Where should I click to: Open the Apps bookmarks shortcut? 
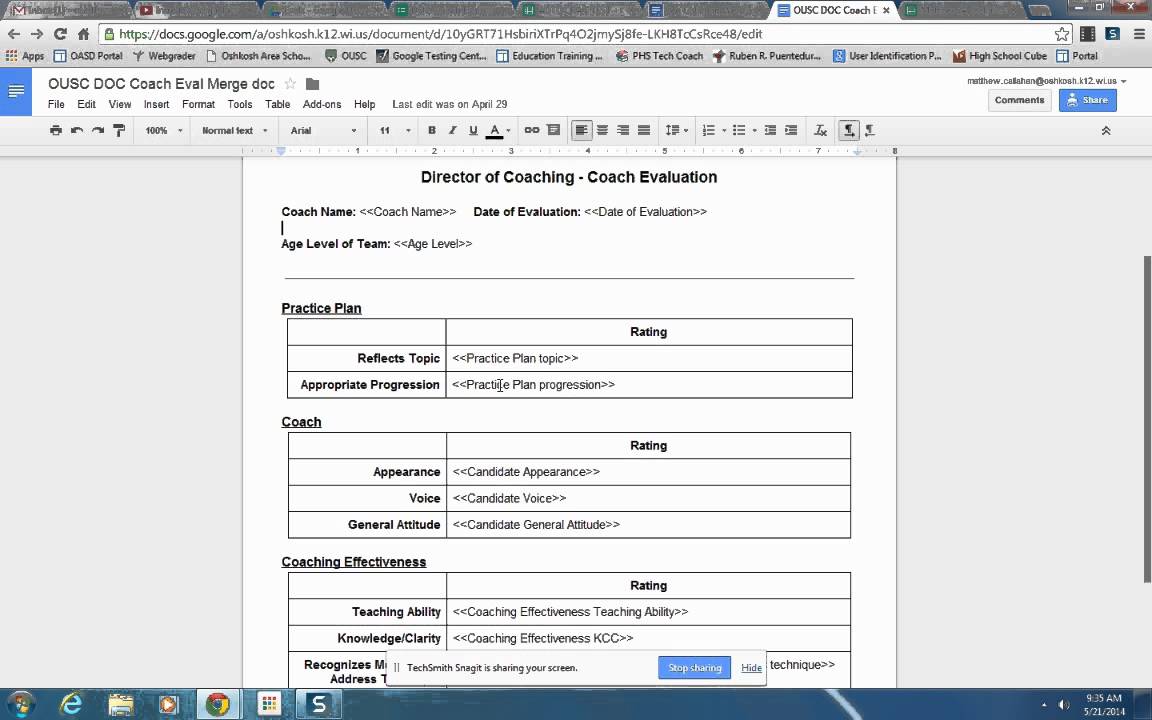tap(25, 56)
